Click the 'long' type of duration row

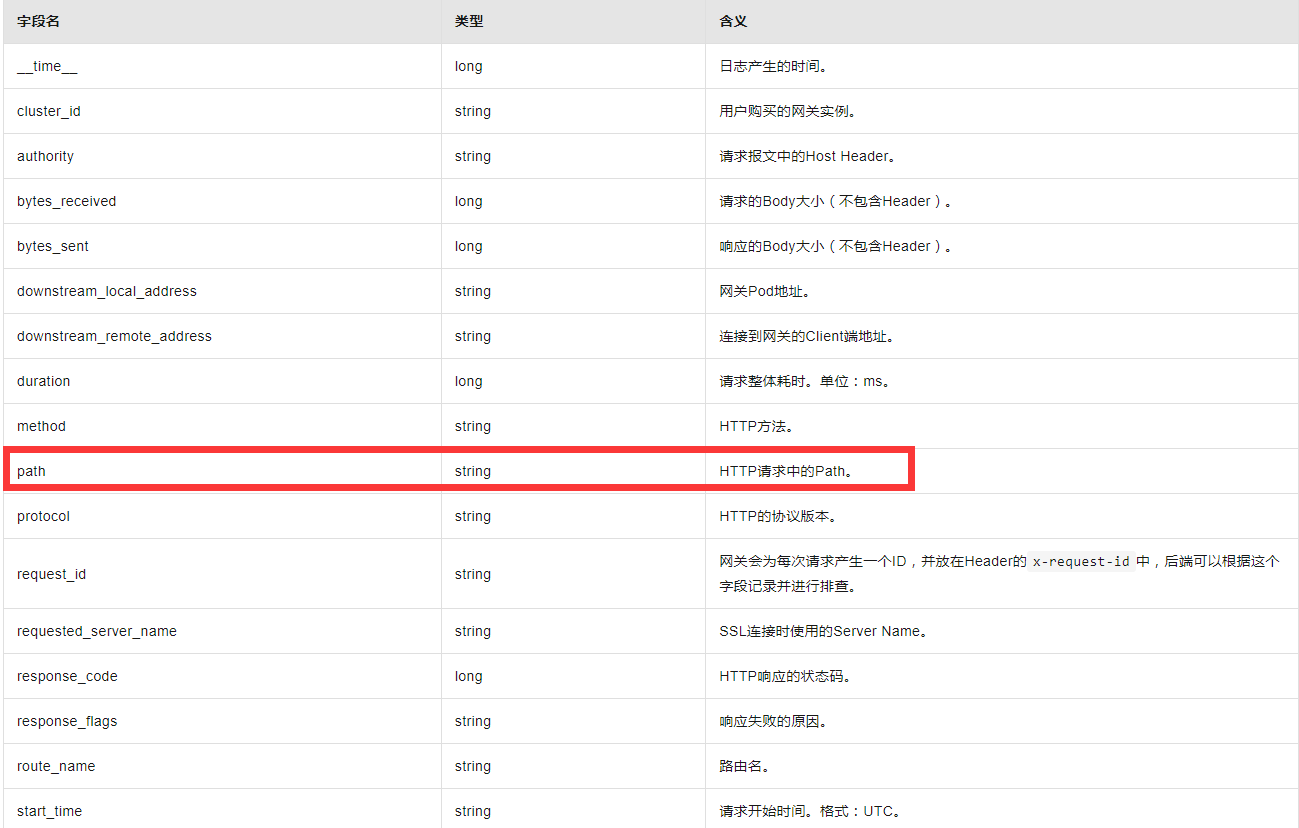pyautogui.click(x=469, y=381)
